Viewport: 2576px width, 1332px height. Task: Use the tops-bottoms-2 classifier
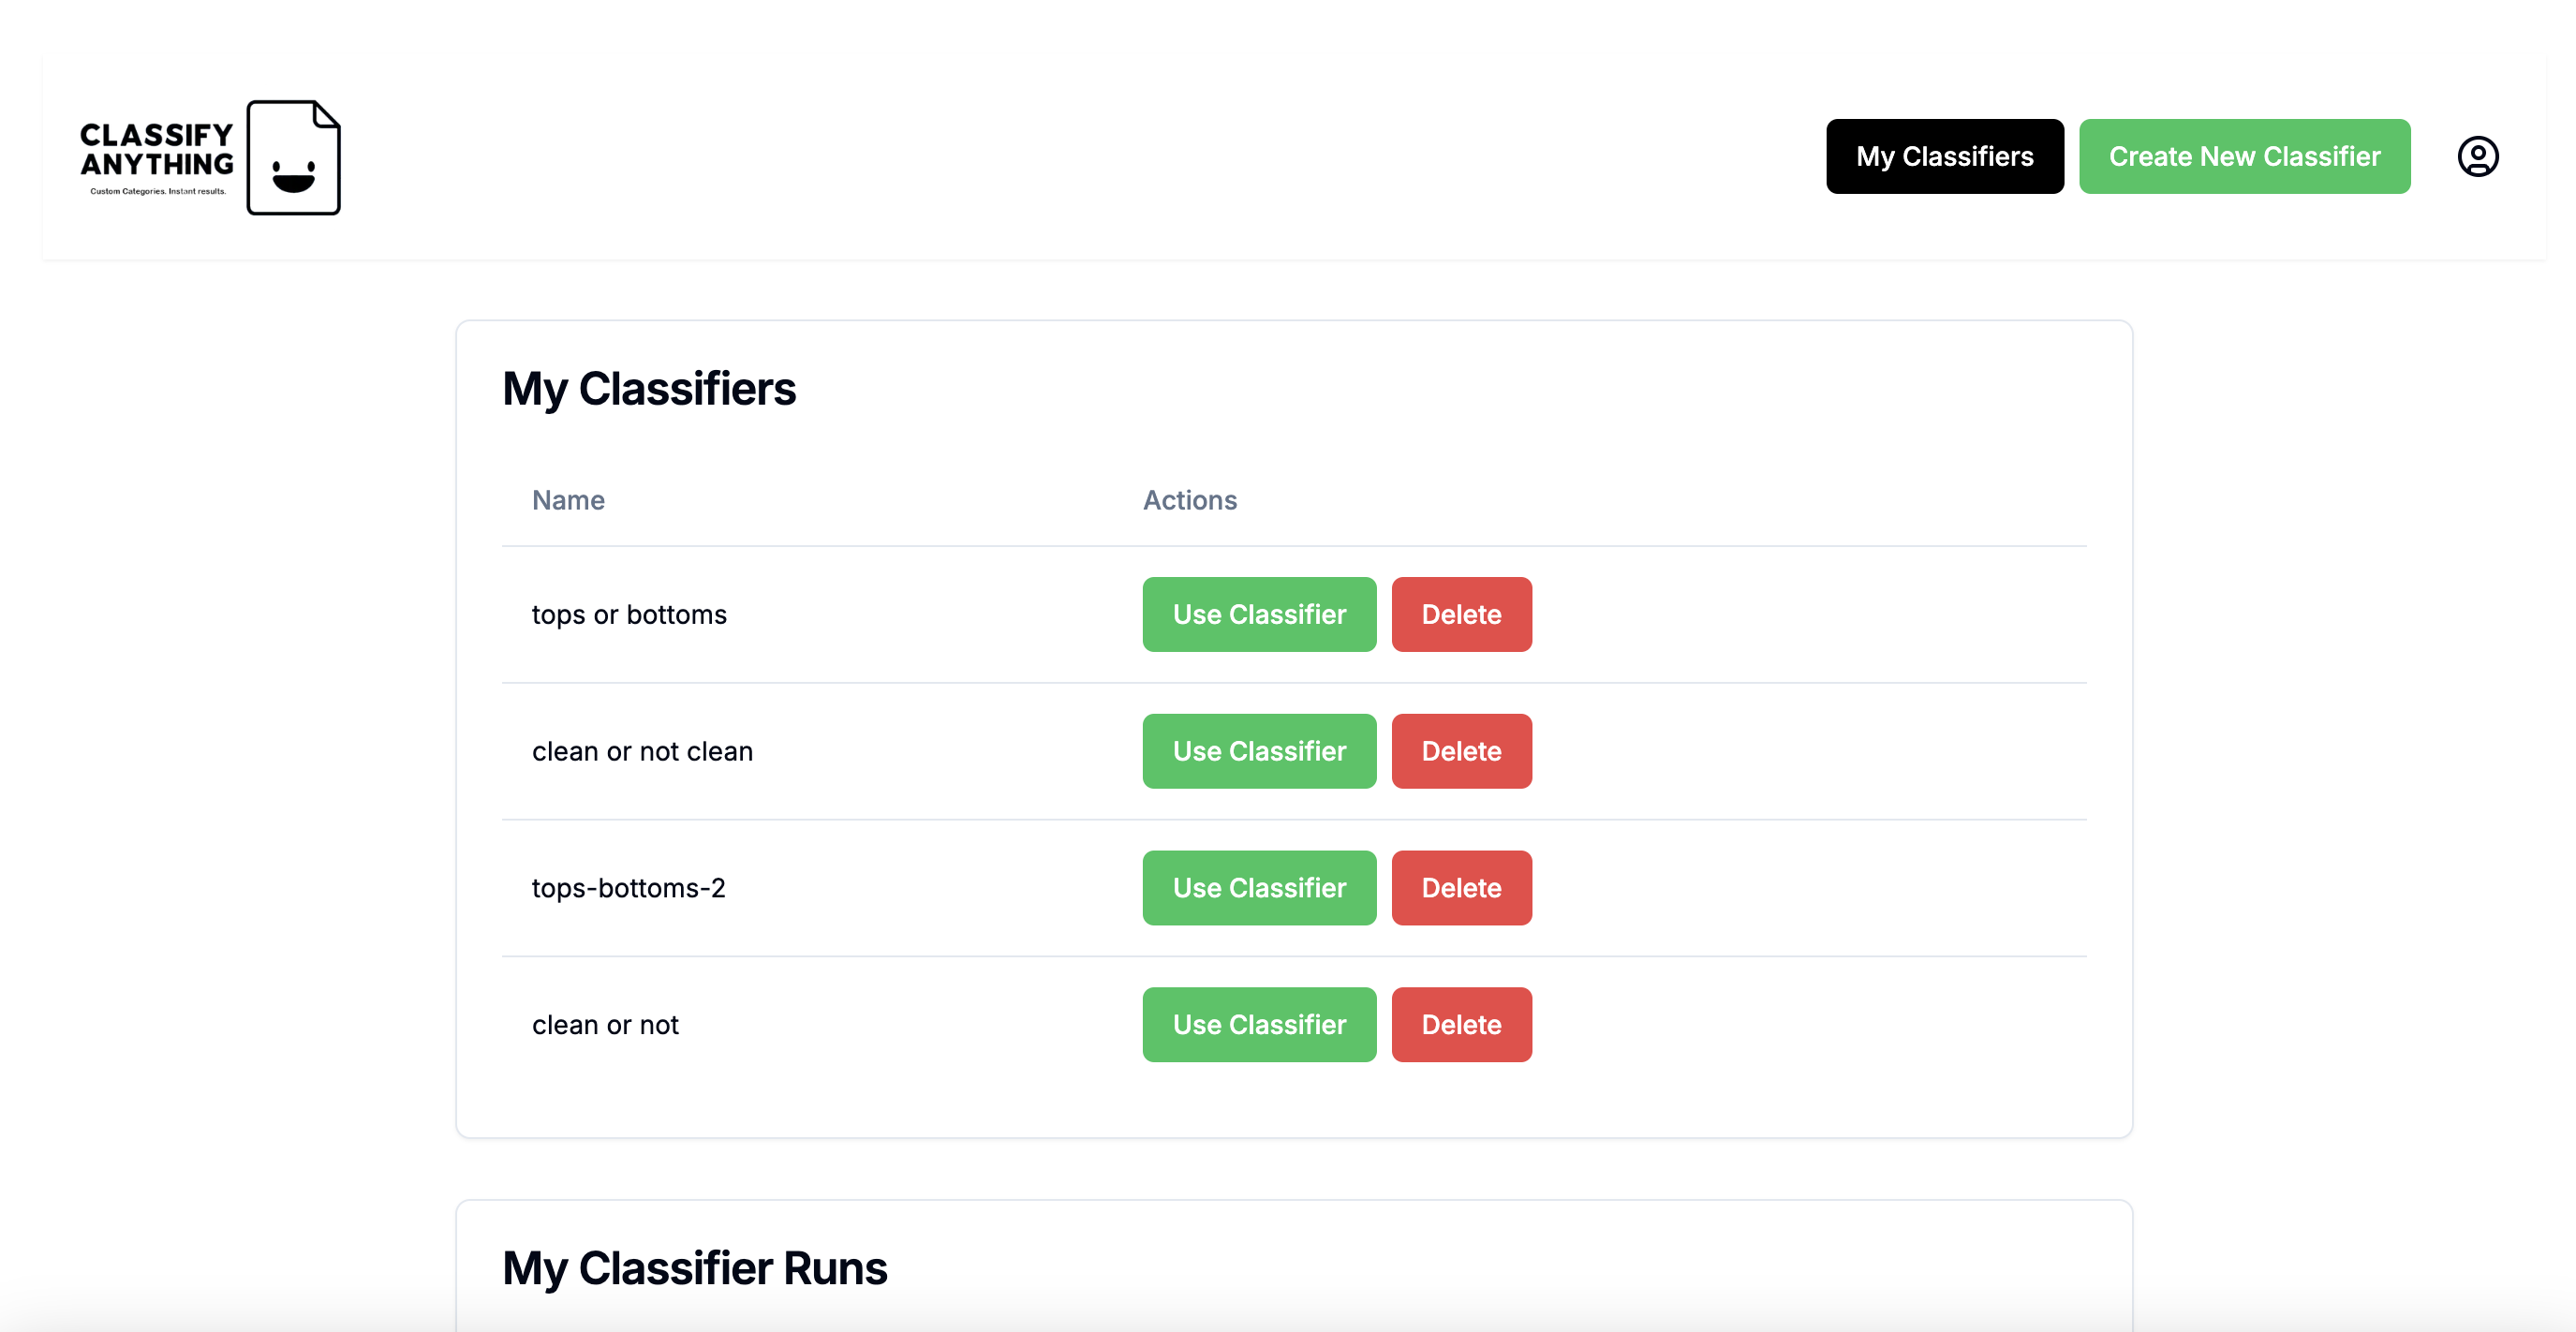[x=1259, y=888]
